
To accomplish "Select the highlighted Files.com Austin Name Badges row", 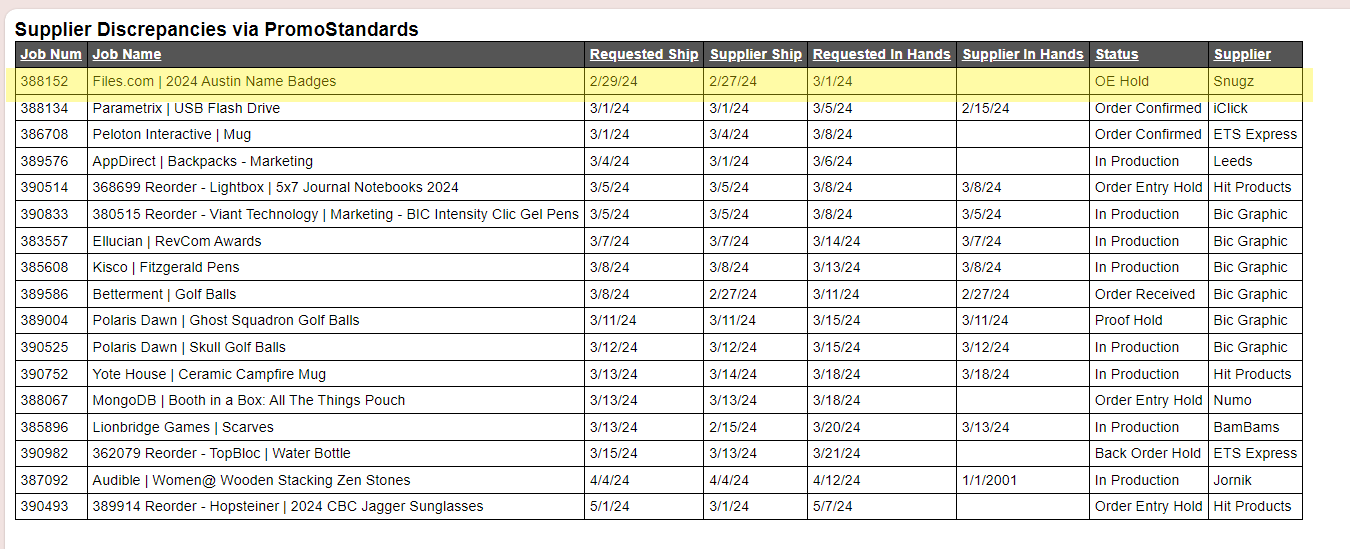I will (214, 82).
